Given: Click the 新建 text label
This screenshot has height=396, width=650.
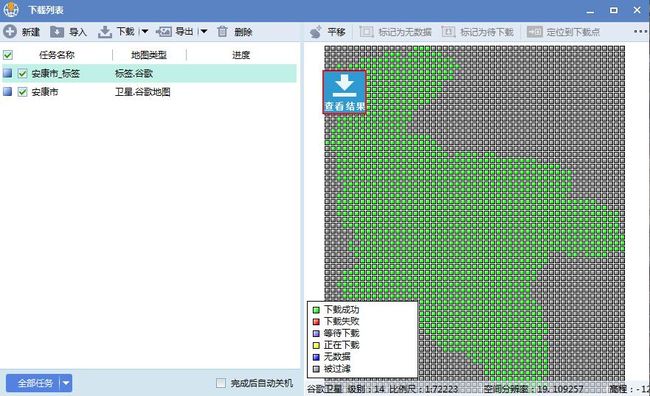Looking at the screenshot, I should pos(31,32).
